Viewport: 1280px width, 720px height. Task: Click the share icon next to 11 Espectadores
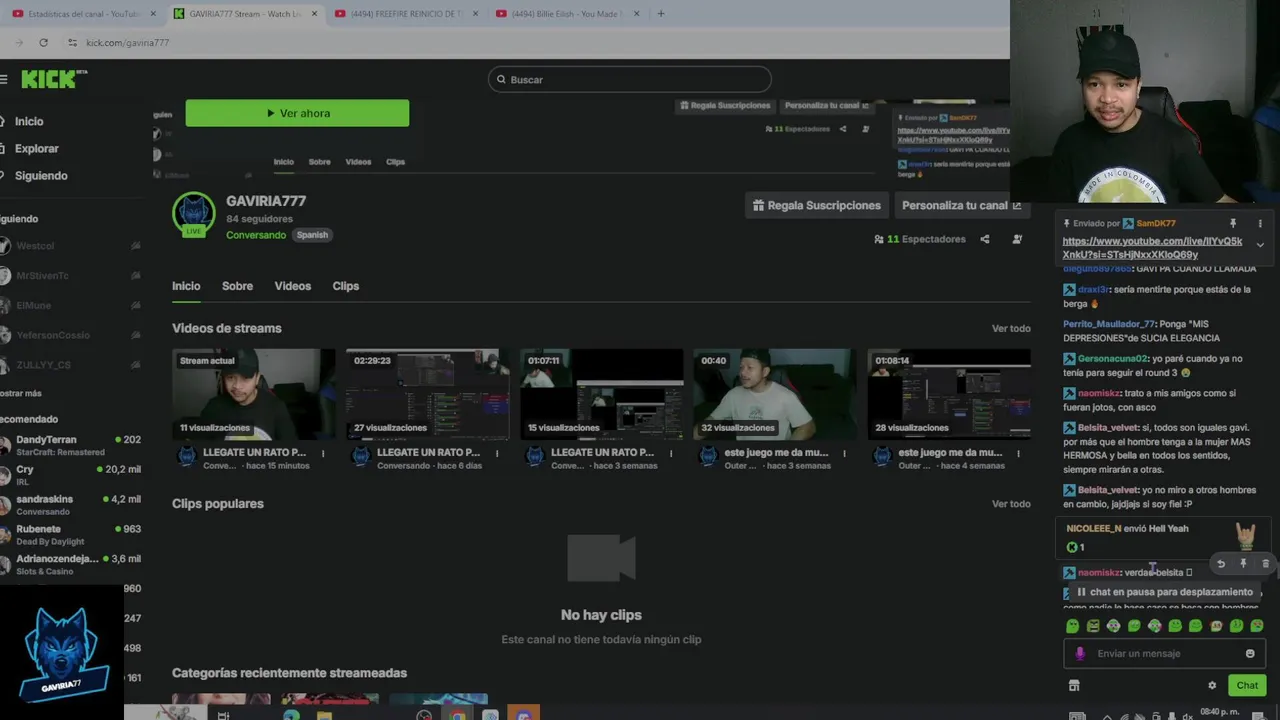(x=985, y=239)
